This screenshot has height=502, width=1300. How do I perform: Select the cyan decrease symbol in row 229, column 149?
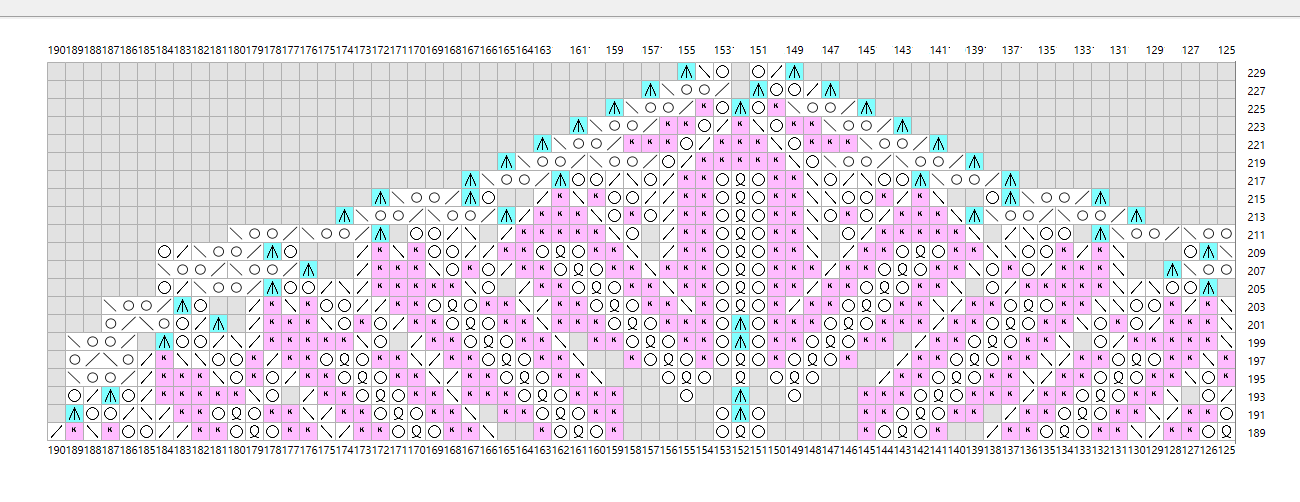tap(794, 72)
